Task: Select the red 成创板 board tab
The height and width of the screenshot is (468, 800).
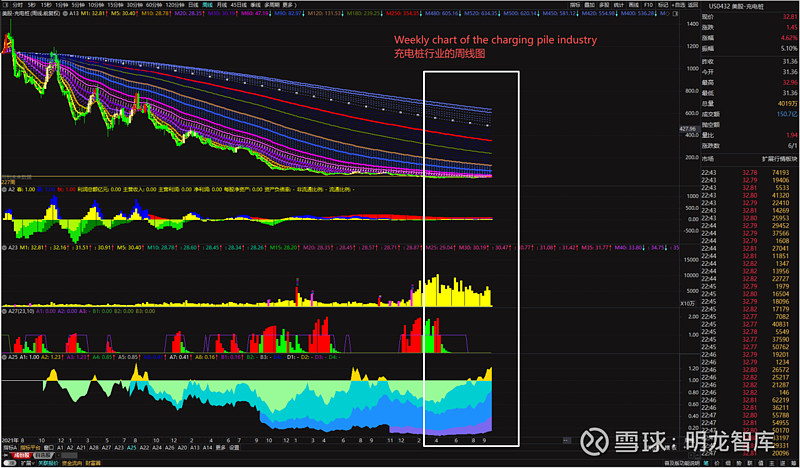Action: pyautogui.click(x=22, y=455)
